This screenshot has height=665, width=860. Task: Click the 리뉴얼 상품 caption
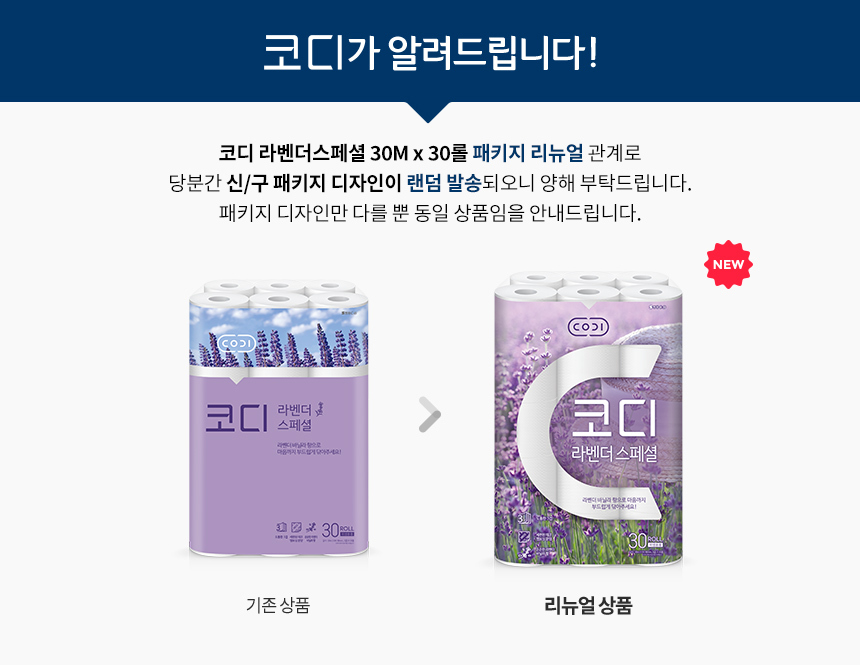tap(589, 605)
